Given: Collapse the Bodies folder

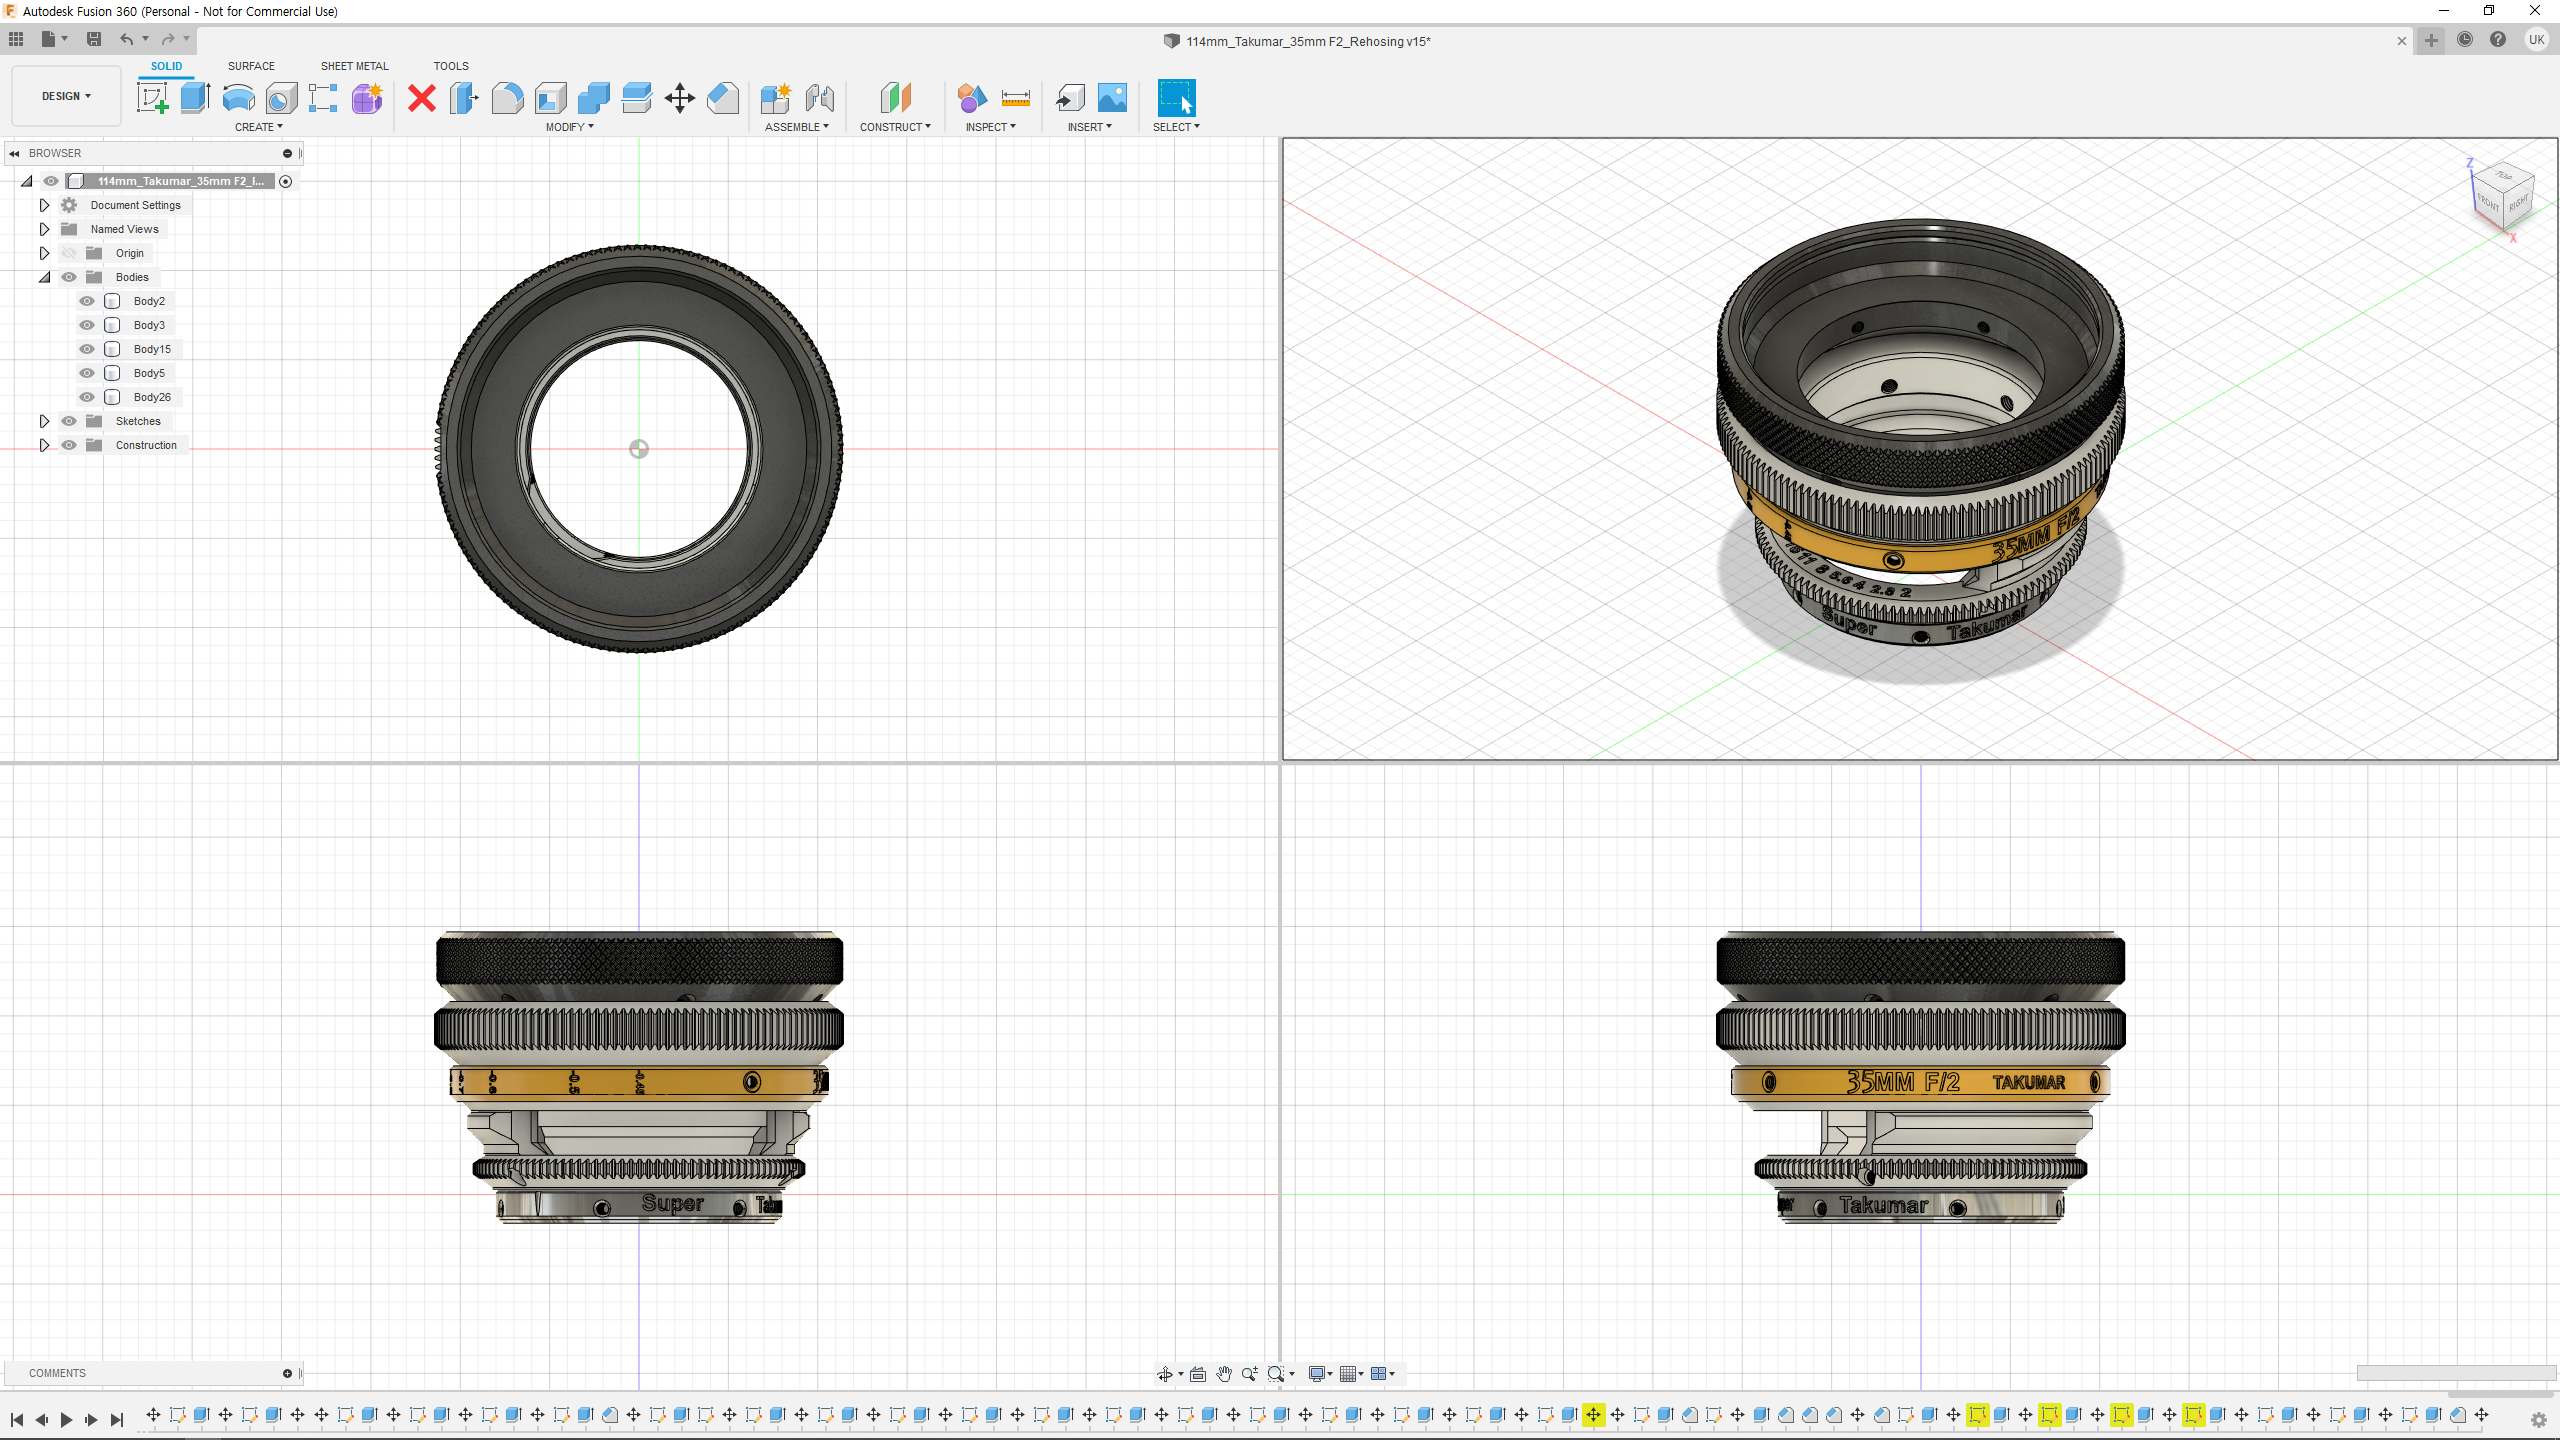Looking at the screenshot, I should click(x=44, y=277).
